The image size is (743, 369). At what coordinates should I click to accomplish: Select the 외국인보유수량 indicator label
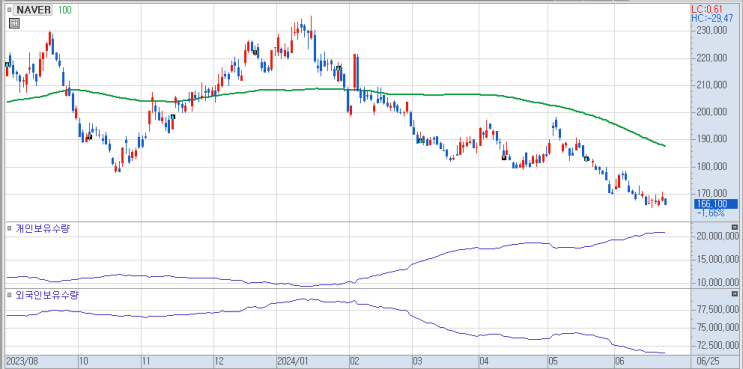pyautogui.click(x=47, y=295)
